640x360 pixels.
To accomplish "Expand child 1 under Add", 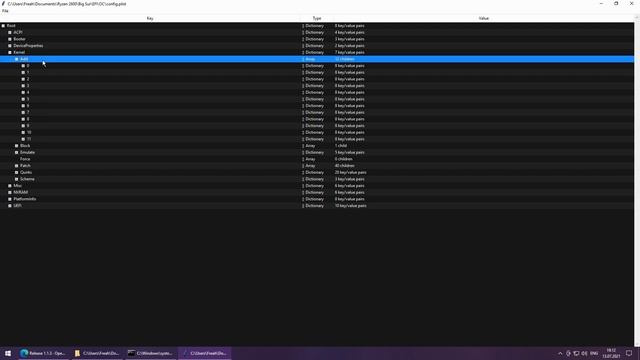I will [x=23, y=72].
